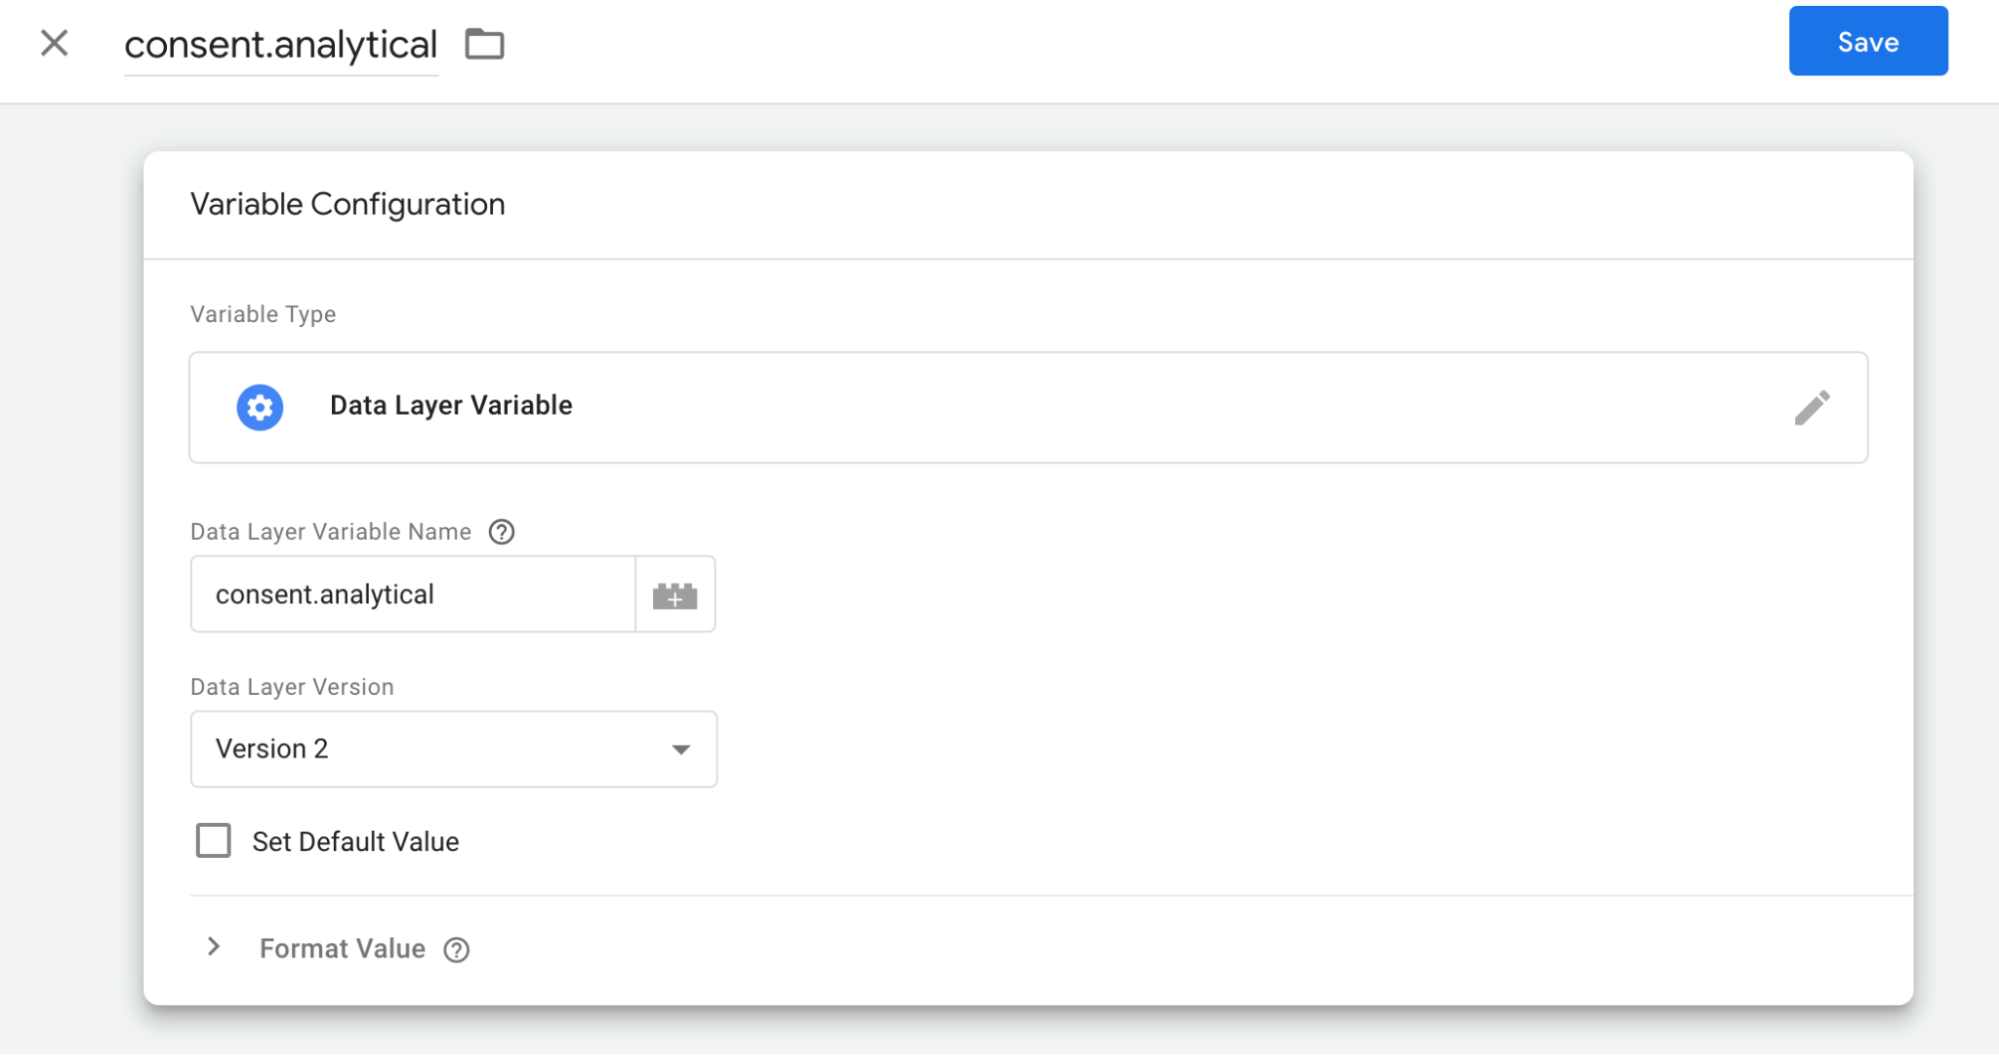Expand Format Value using its chevron

(213, 947)
